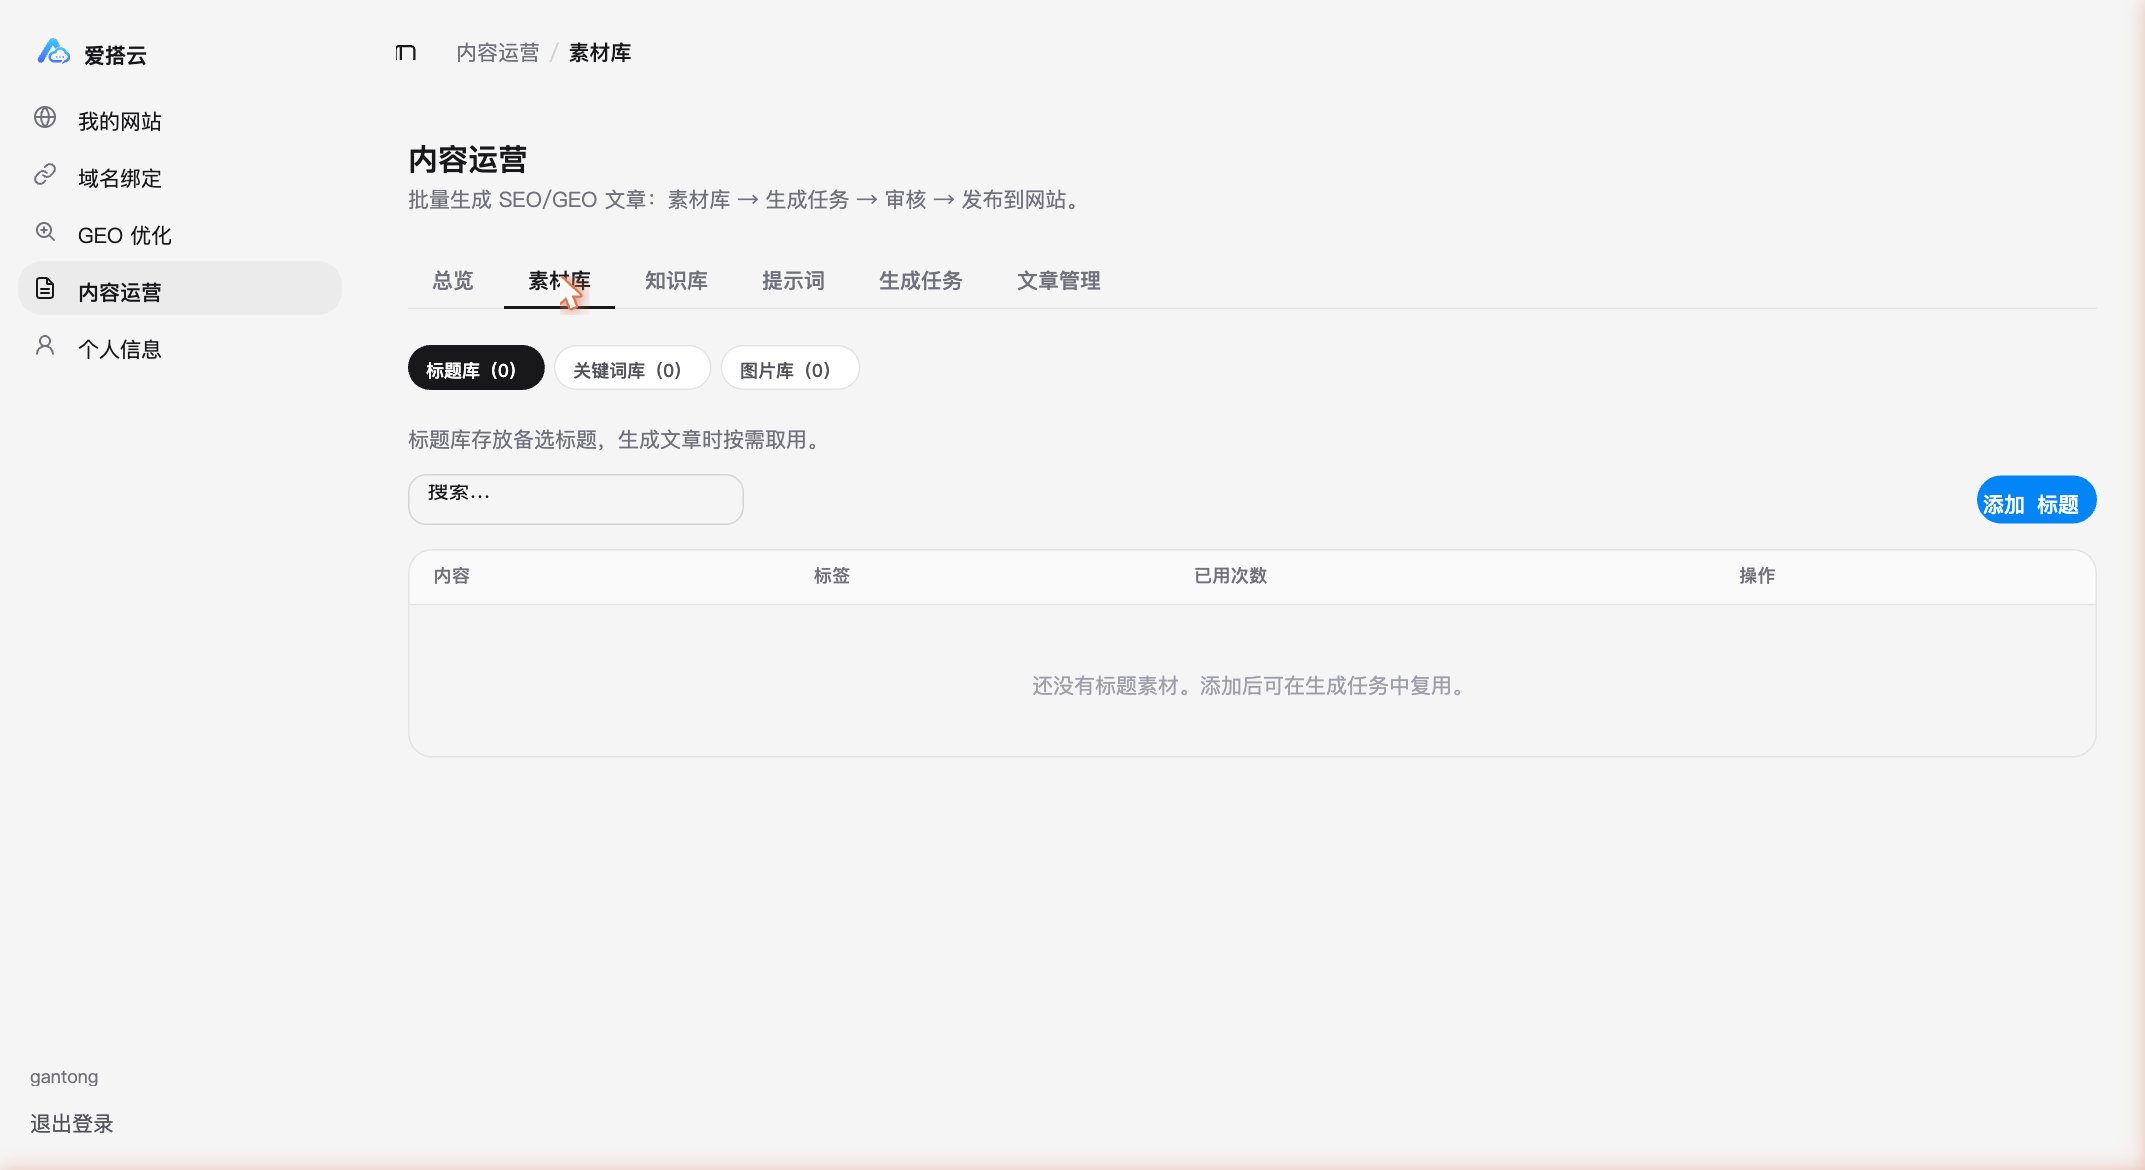Screen dimensions: 2145x1170
Task: Open the 生成任务 tab
Action: point(921,281)
